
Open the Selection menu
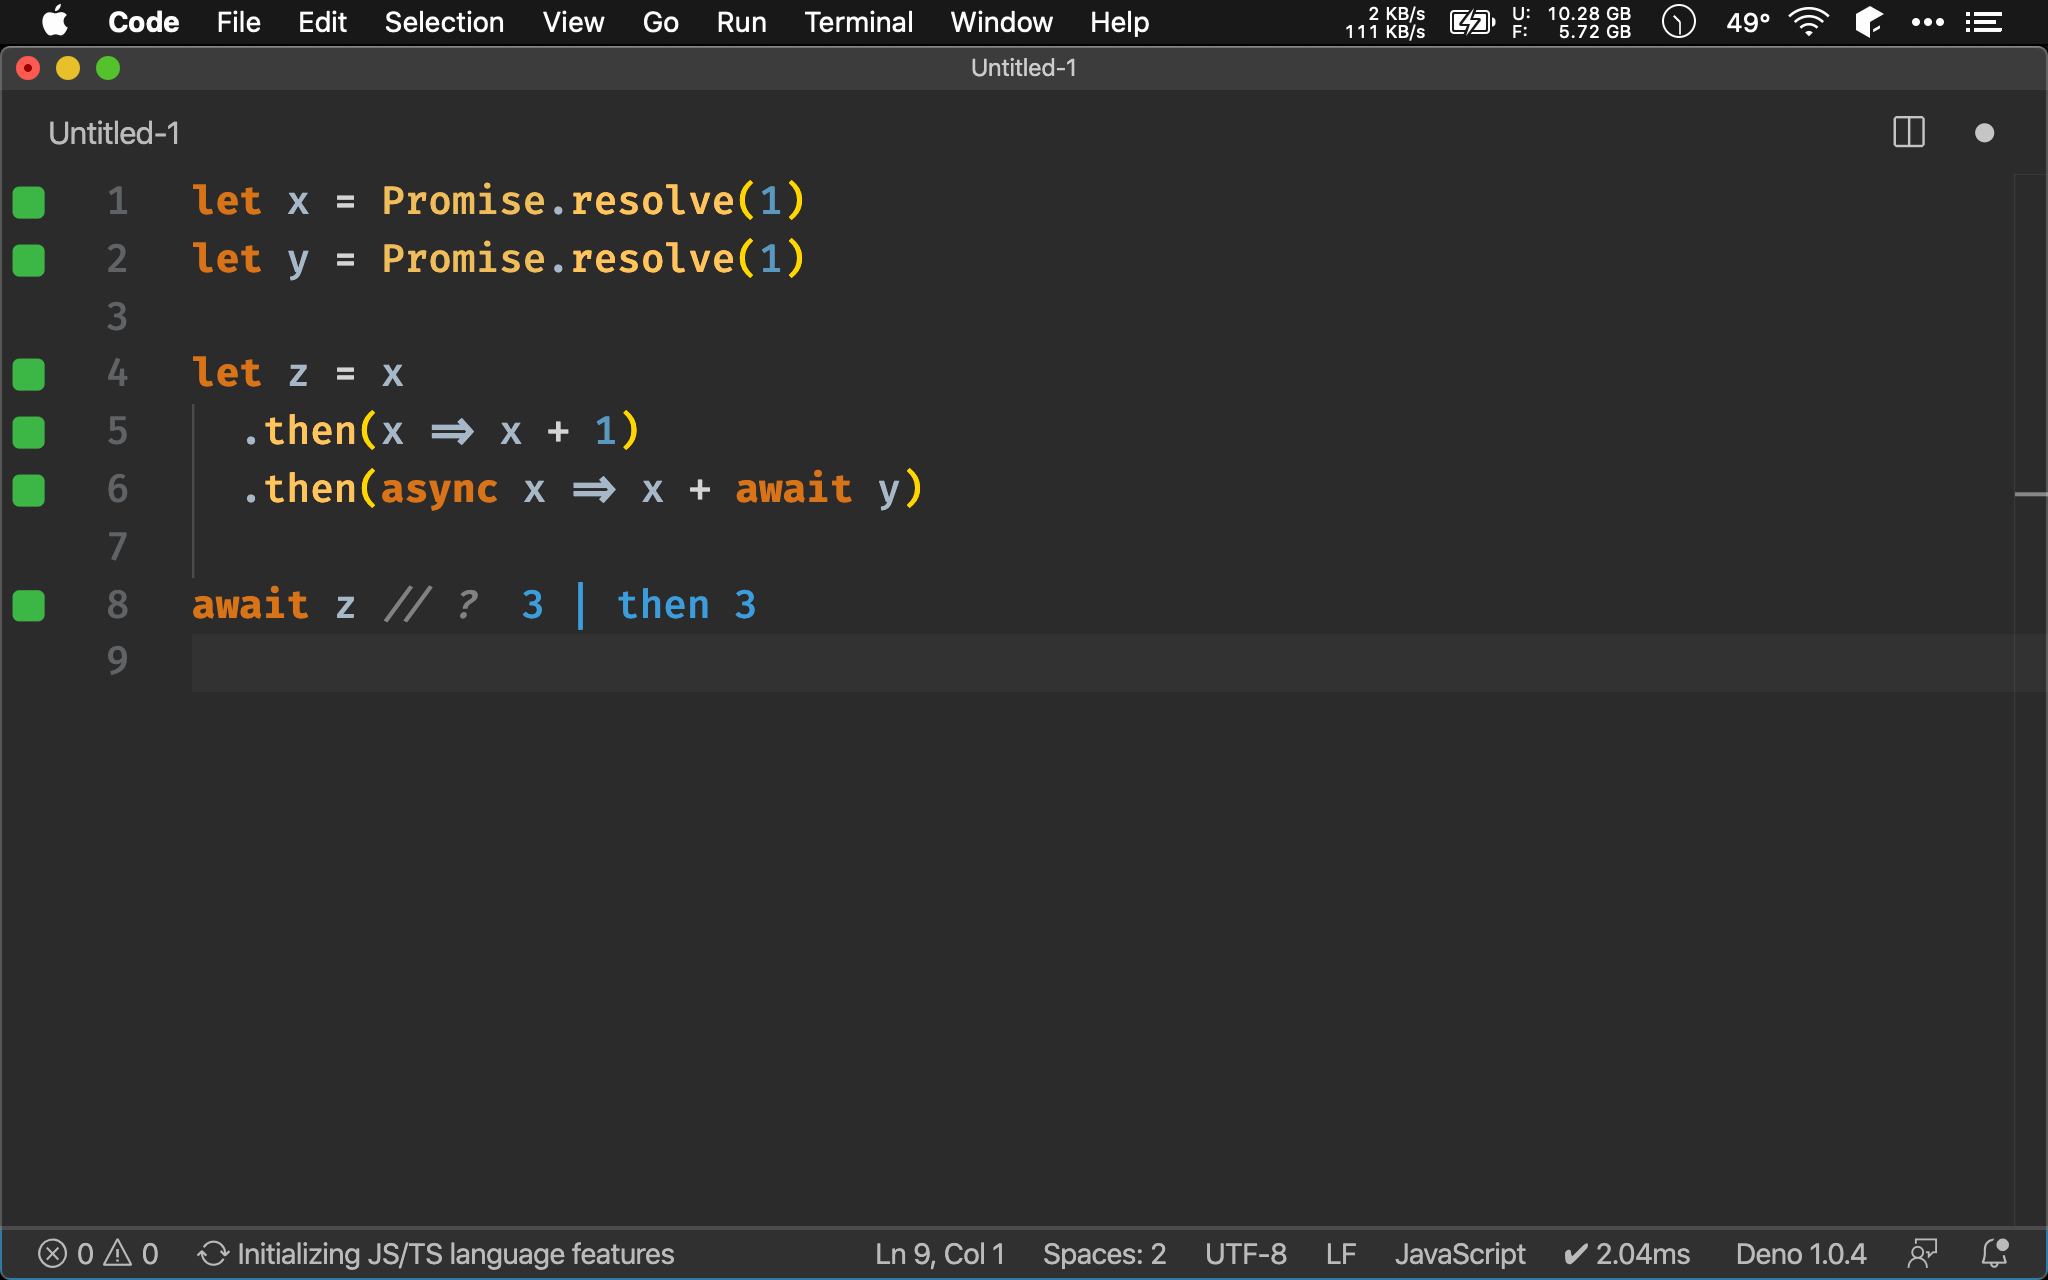pos(444,22)
